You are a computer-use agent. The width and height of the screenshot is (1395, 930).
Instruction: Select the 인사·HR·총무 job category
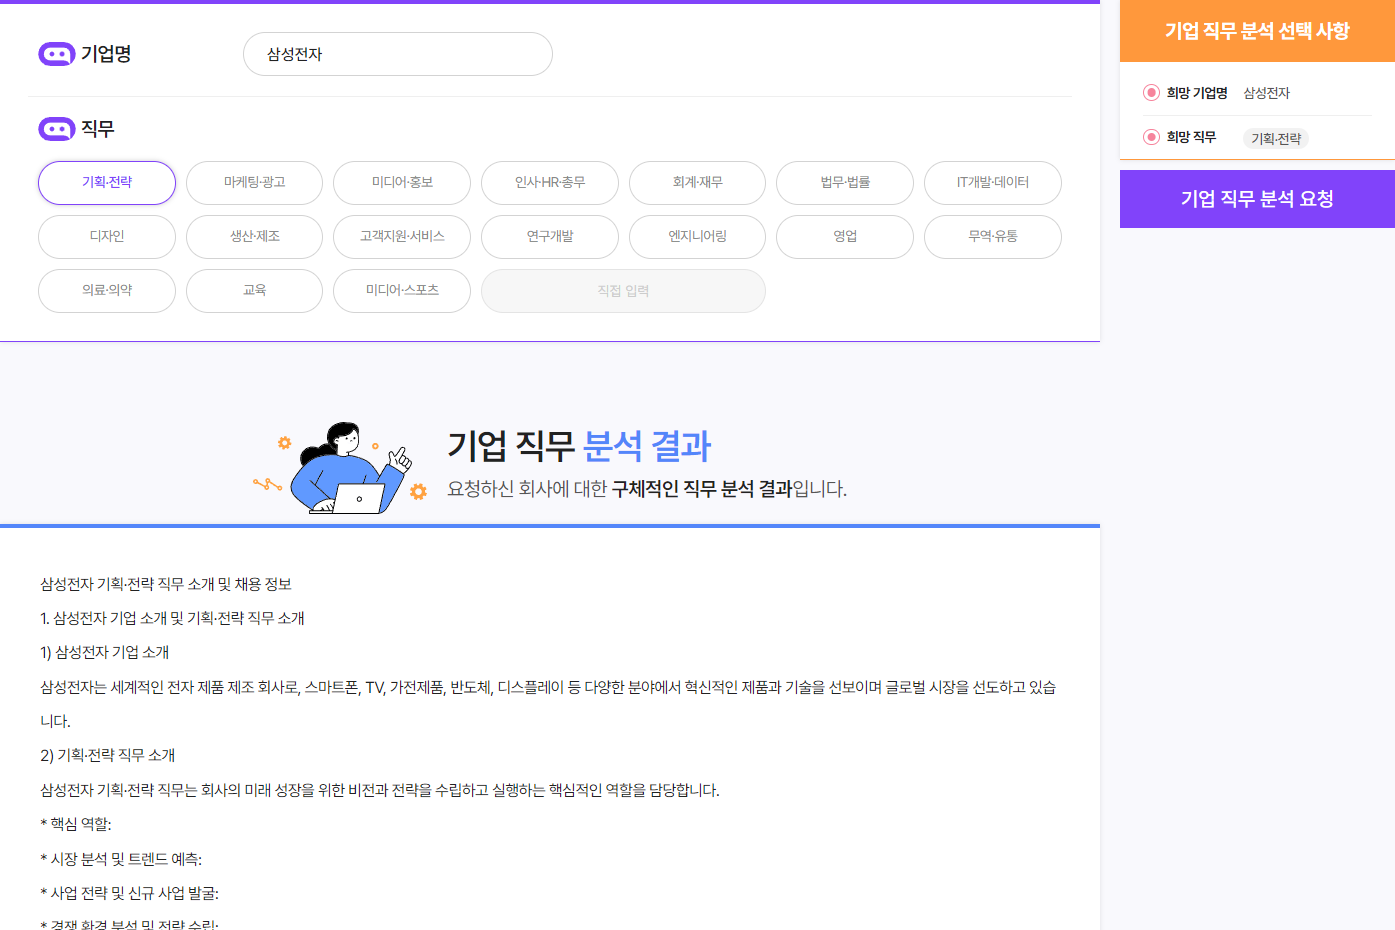[x=550, y=183]
